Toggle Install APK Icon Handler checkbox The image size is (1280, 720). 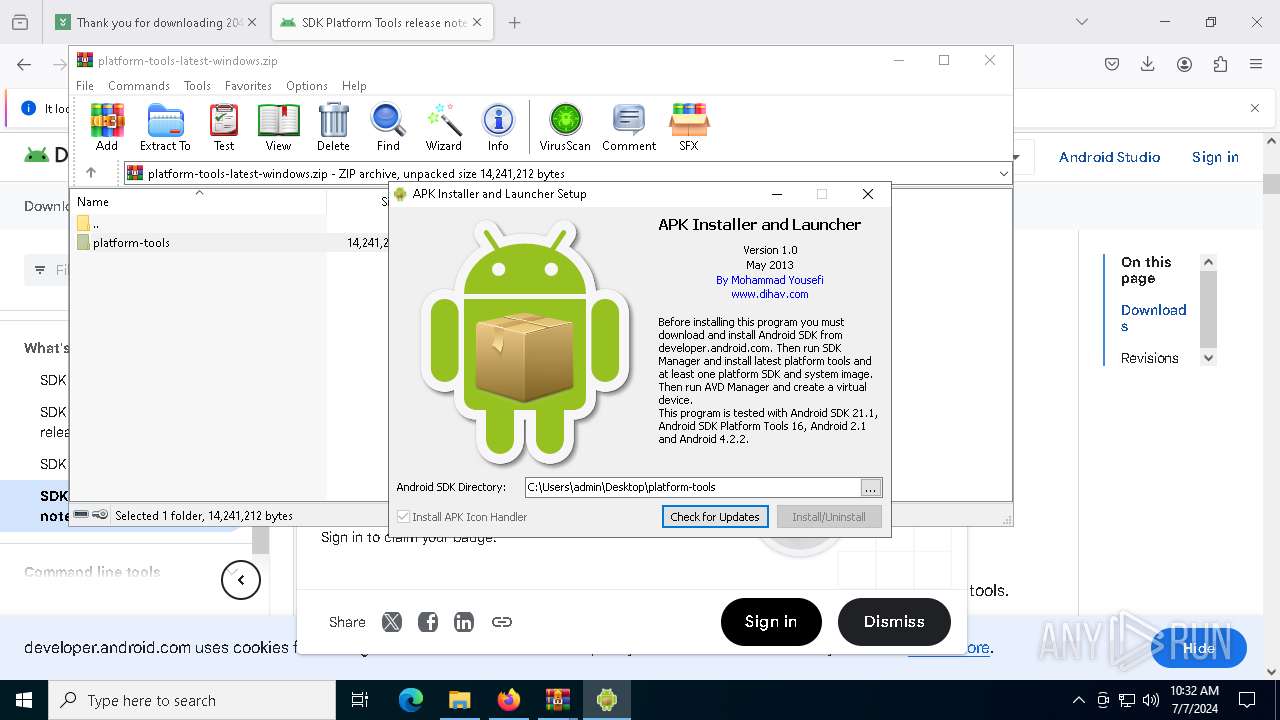point(403,517)
